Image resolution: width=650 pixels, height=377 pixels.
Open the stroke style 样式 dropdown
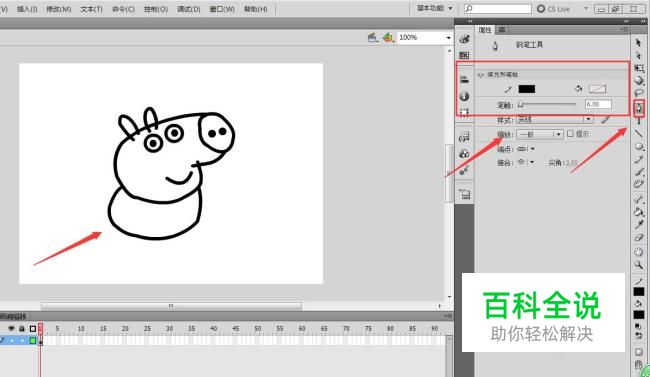[555, 119]
